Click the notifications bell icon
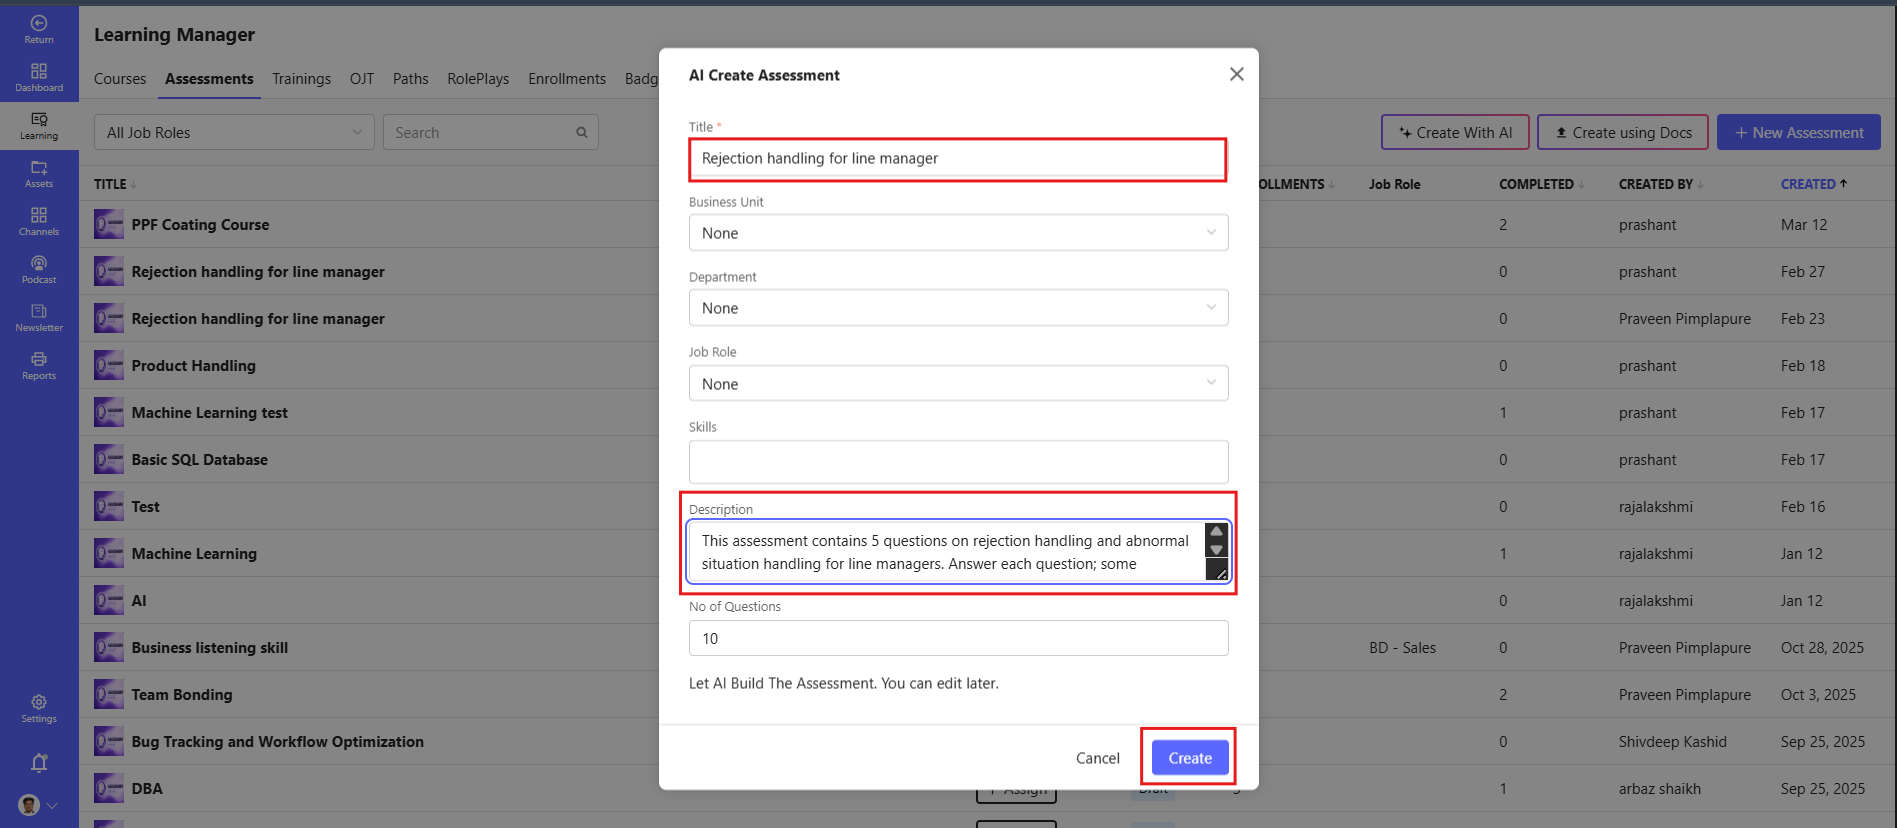1897x828 pixels. tap(39, 763)
